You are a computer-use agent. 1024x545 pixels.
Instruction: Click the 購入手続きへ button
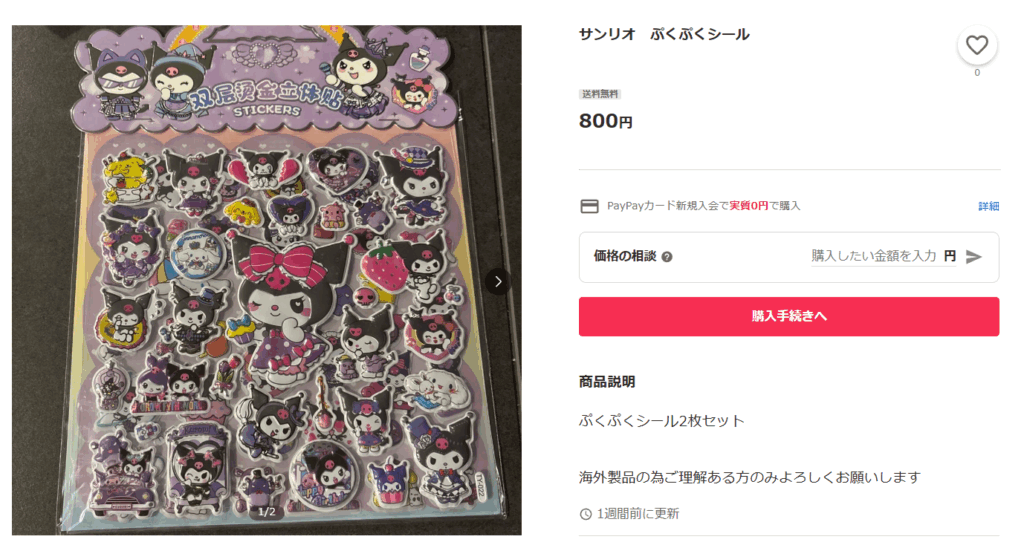coord(789,317)
